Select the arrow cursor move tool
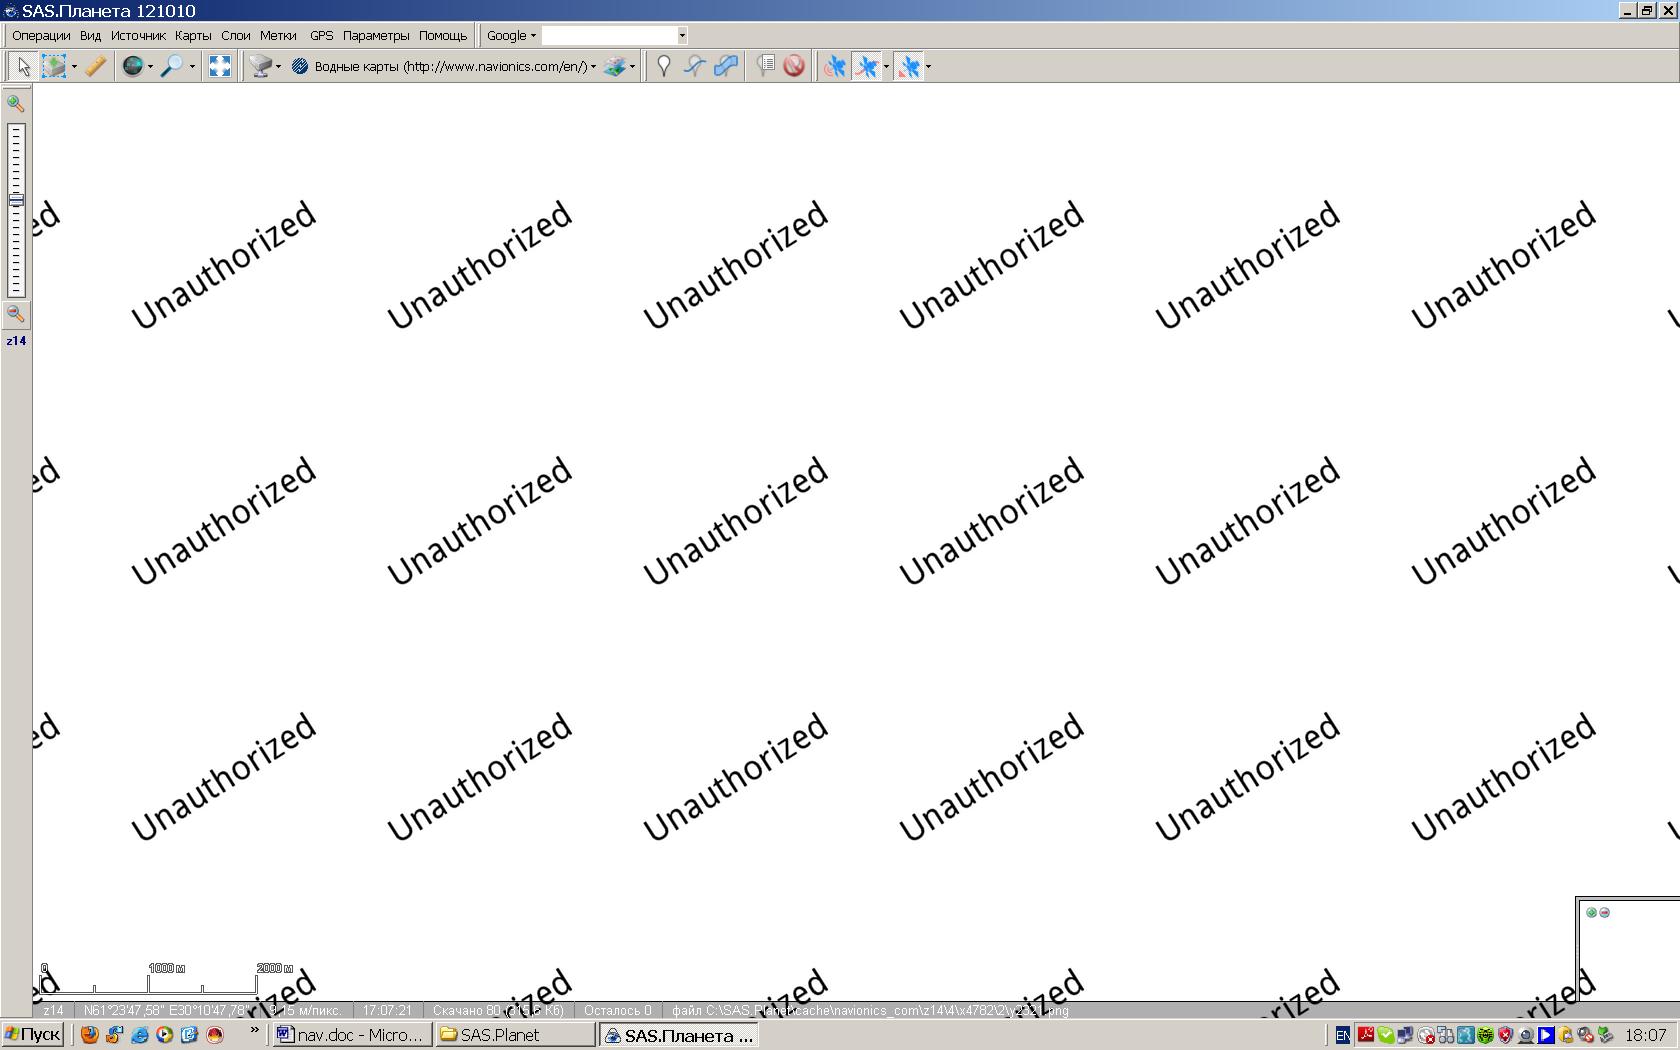Viewport: 1680px width, 1050px height. (x=22, y=67)
